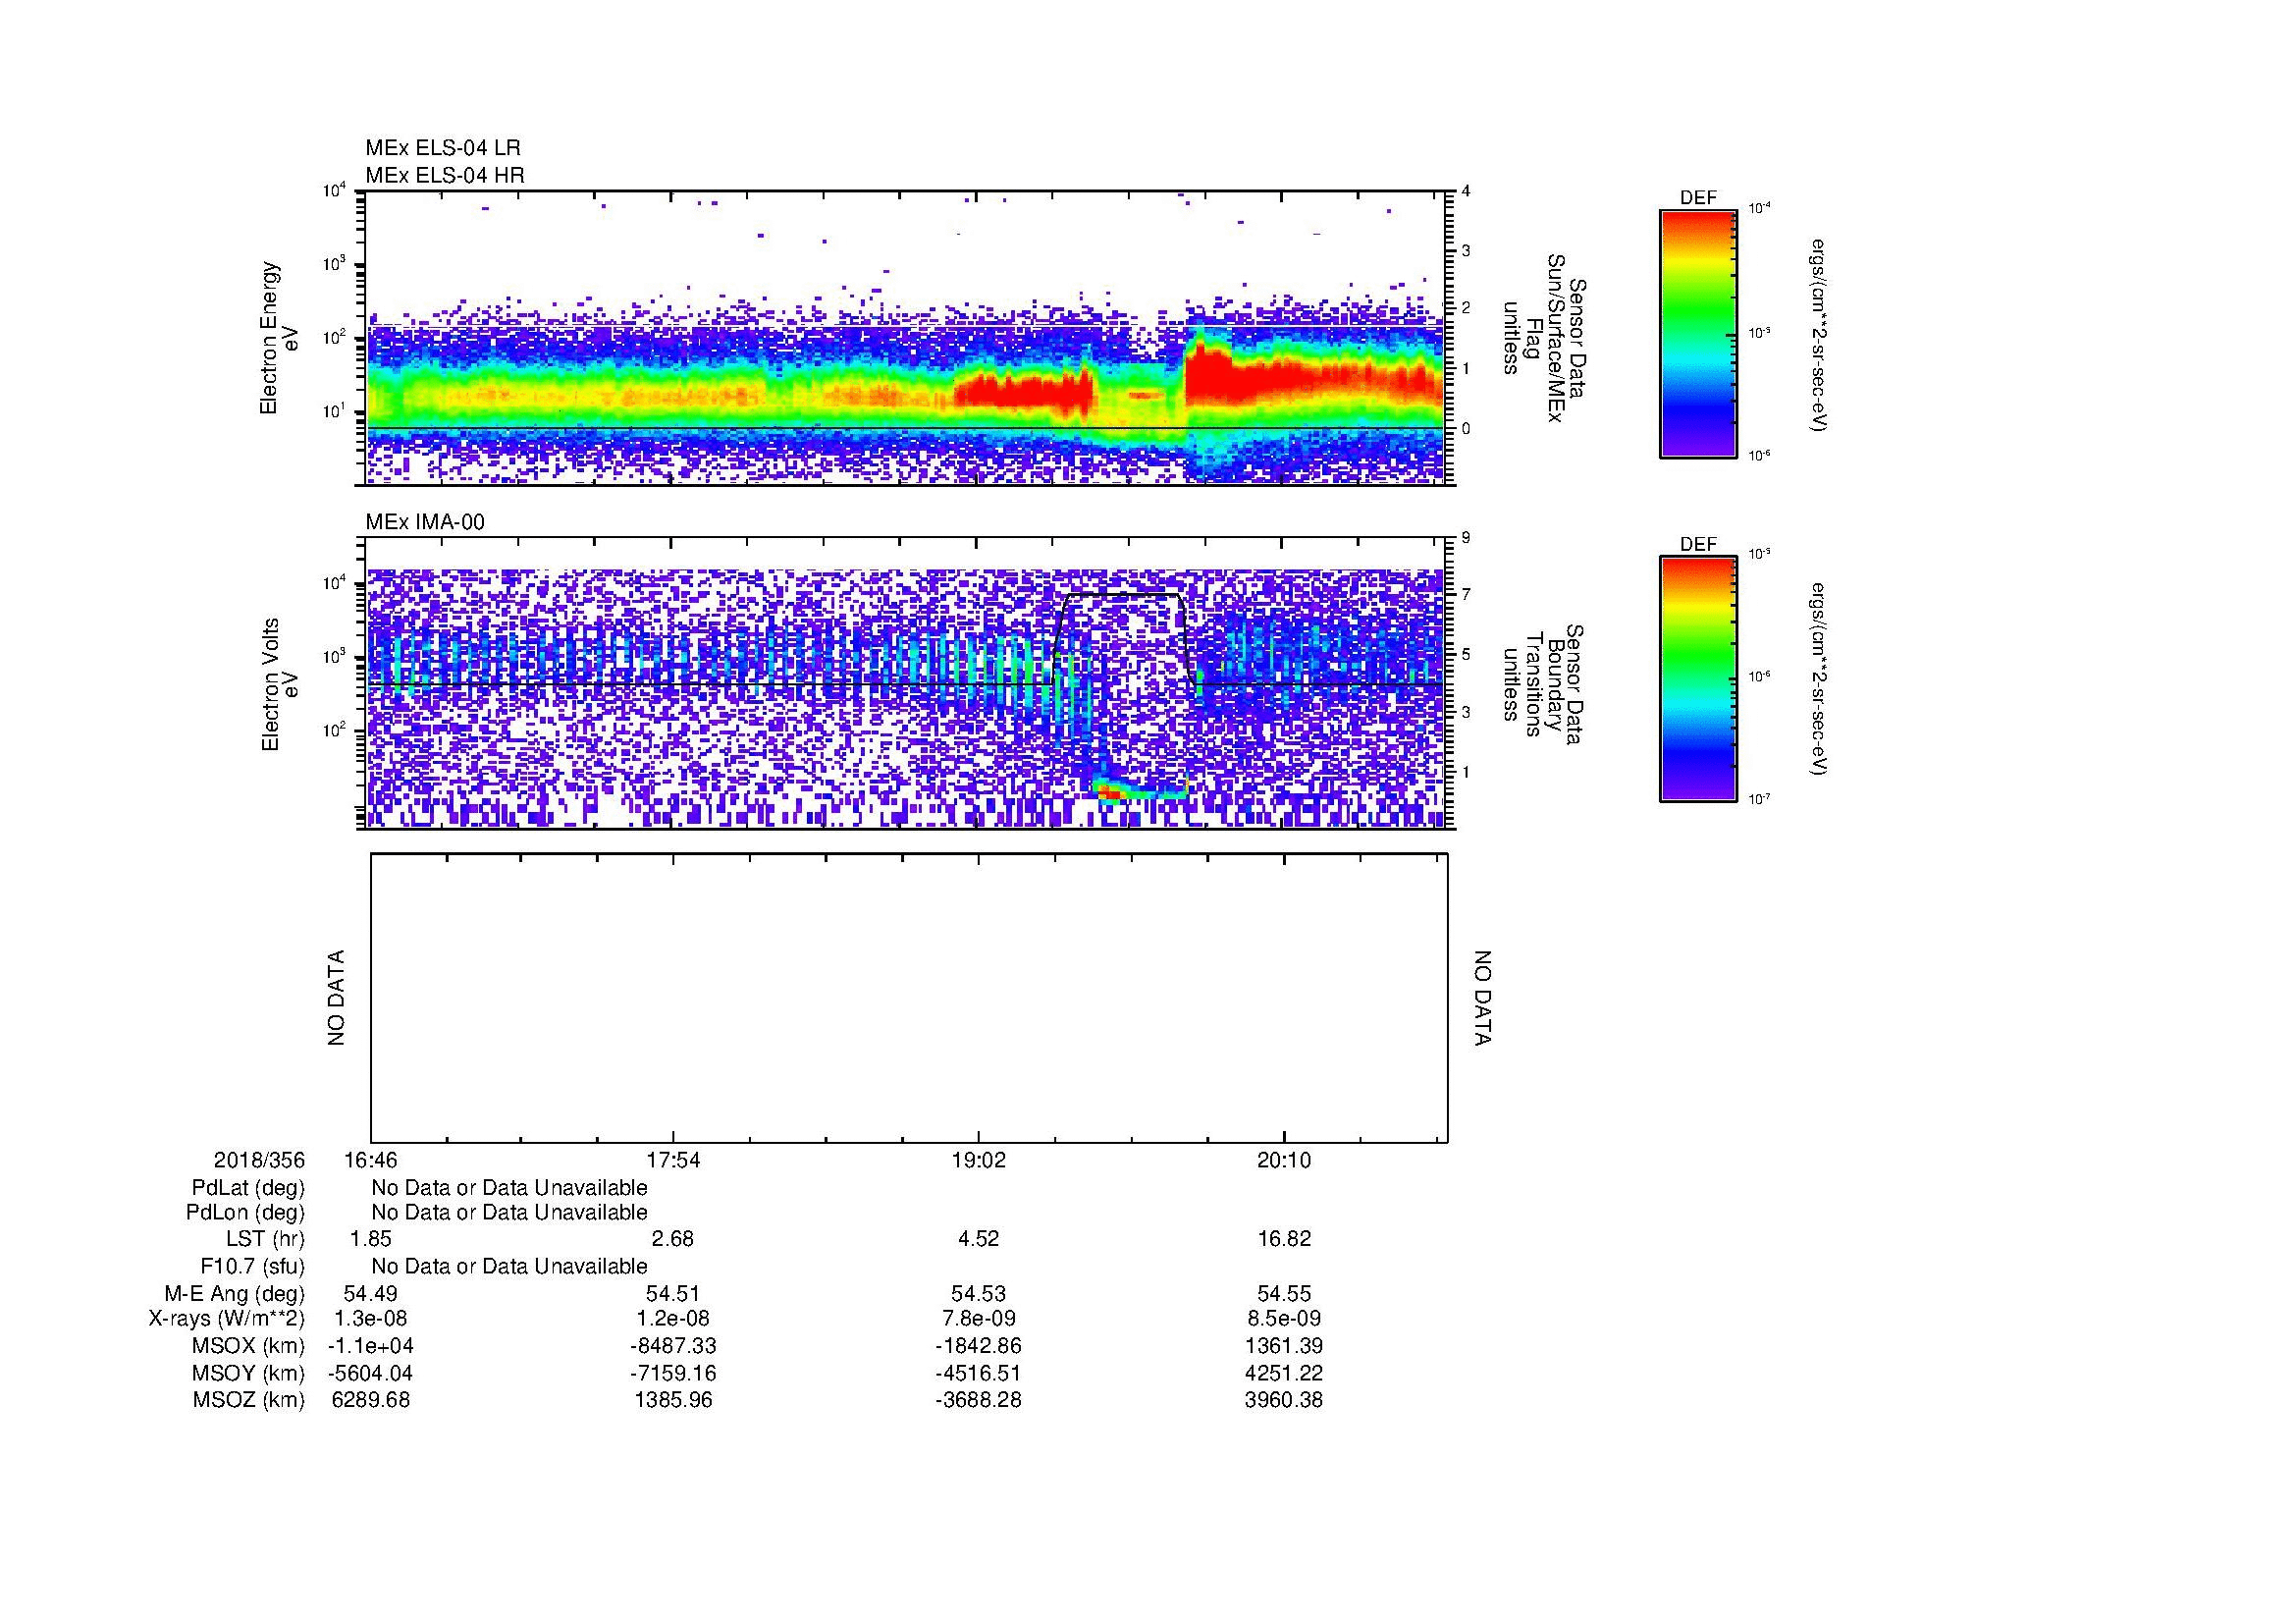
Task: Click the LST value '16.82'
Action: (x=1284, y=1239)
